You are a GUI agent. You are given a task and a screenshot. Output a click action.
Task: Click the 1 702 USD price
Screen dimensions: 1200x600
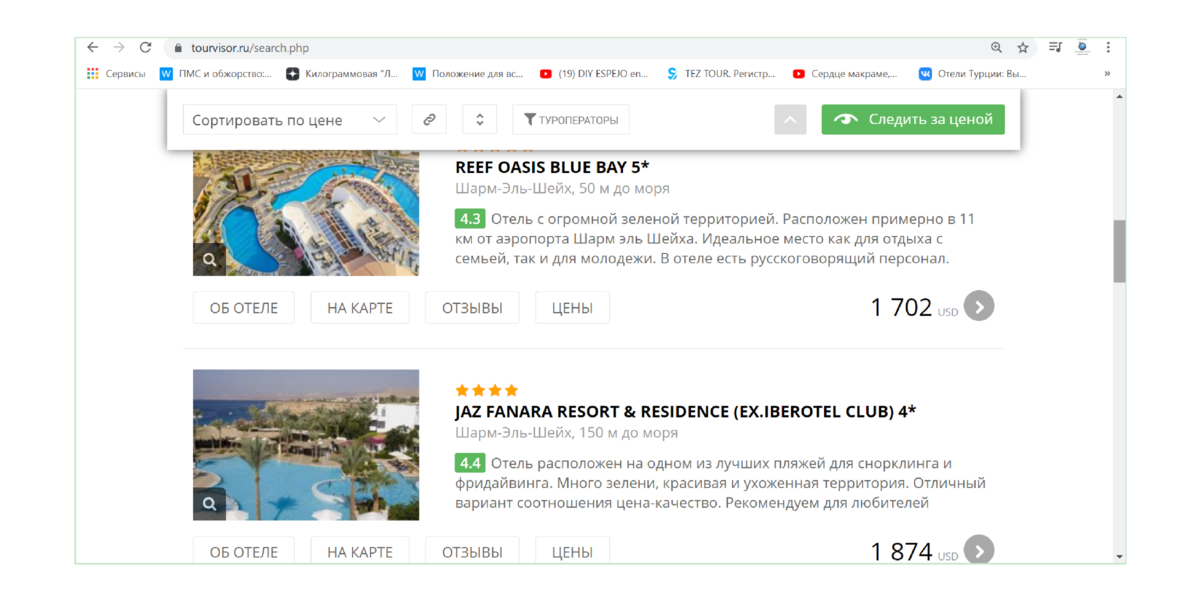pos(914,308)
